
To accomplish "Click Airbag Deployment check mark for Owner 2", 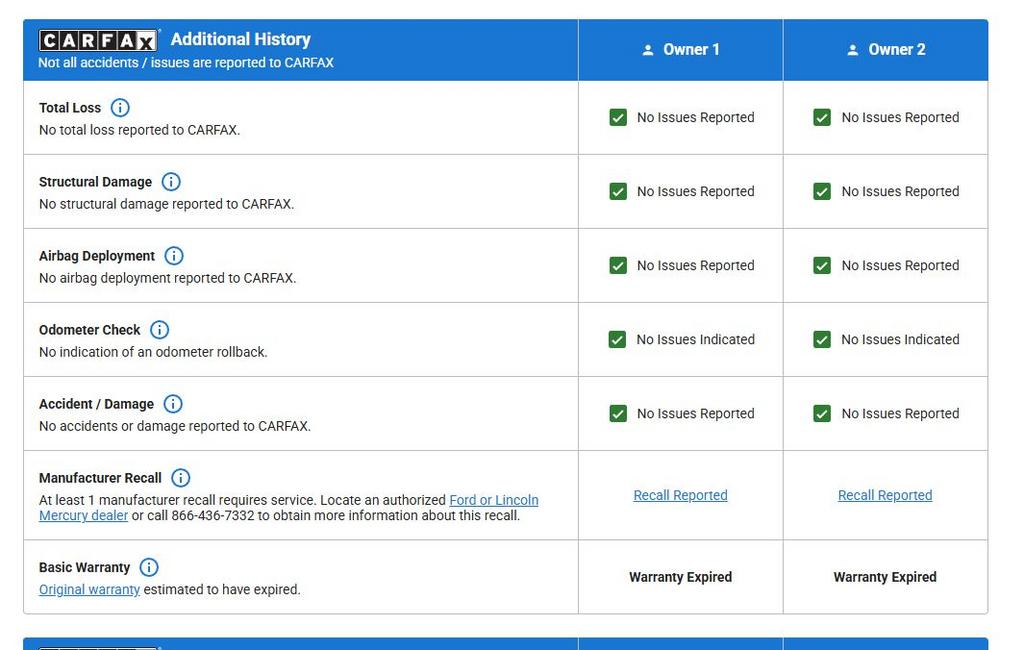I will [822, 265].
